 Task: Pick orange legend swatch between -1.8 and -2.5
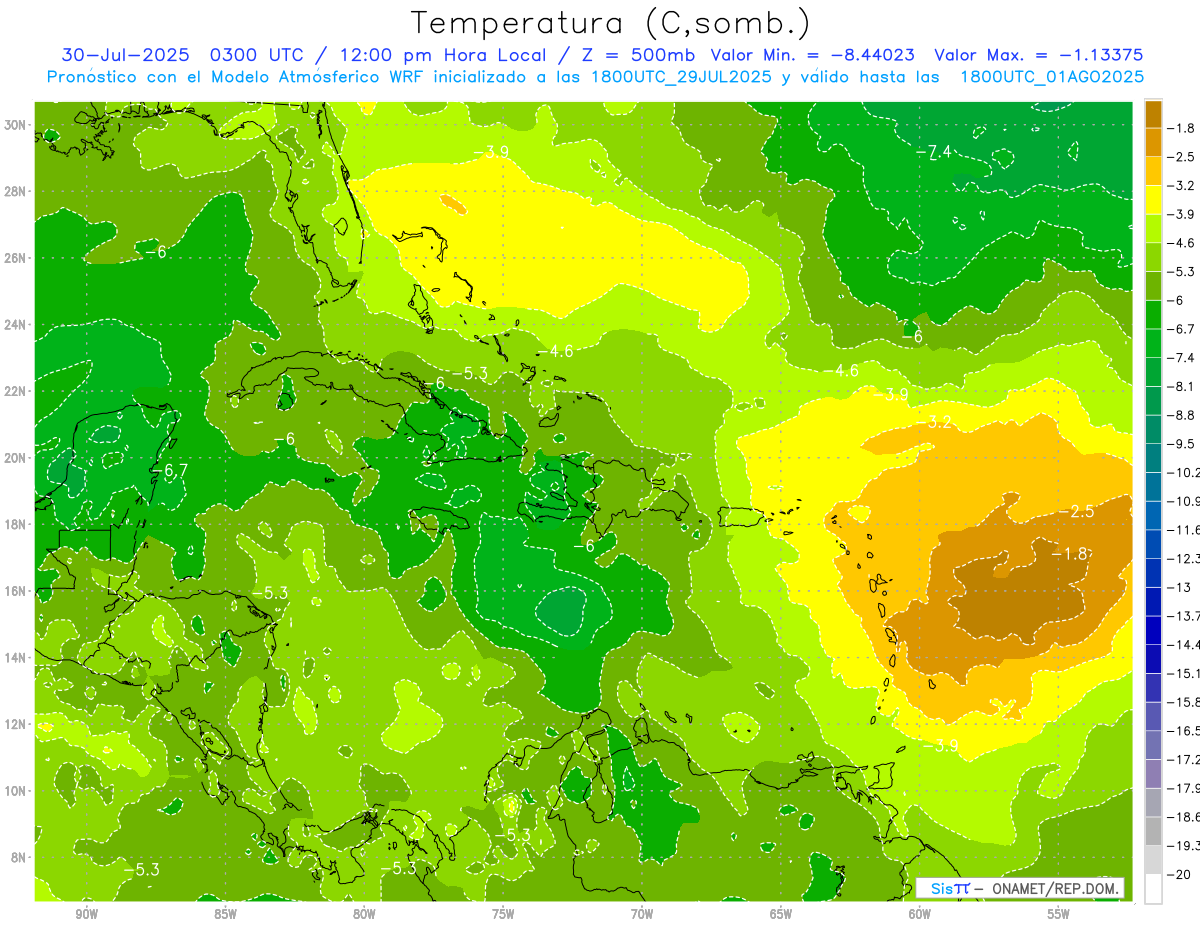click(x=1153, y=142)
